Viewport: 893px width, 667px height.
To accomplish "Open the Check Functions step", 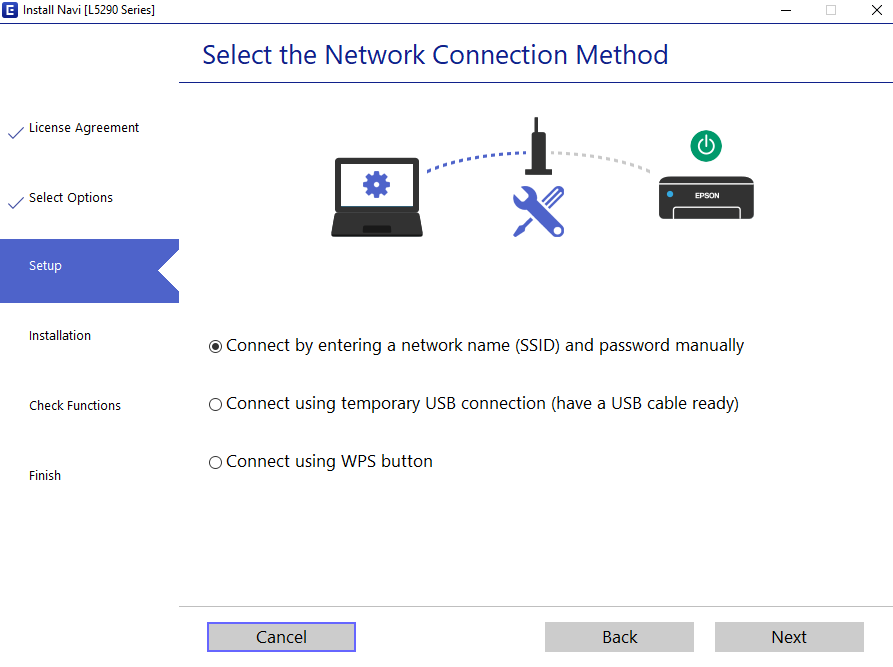I will click(x=75, y=406).
